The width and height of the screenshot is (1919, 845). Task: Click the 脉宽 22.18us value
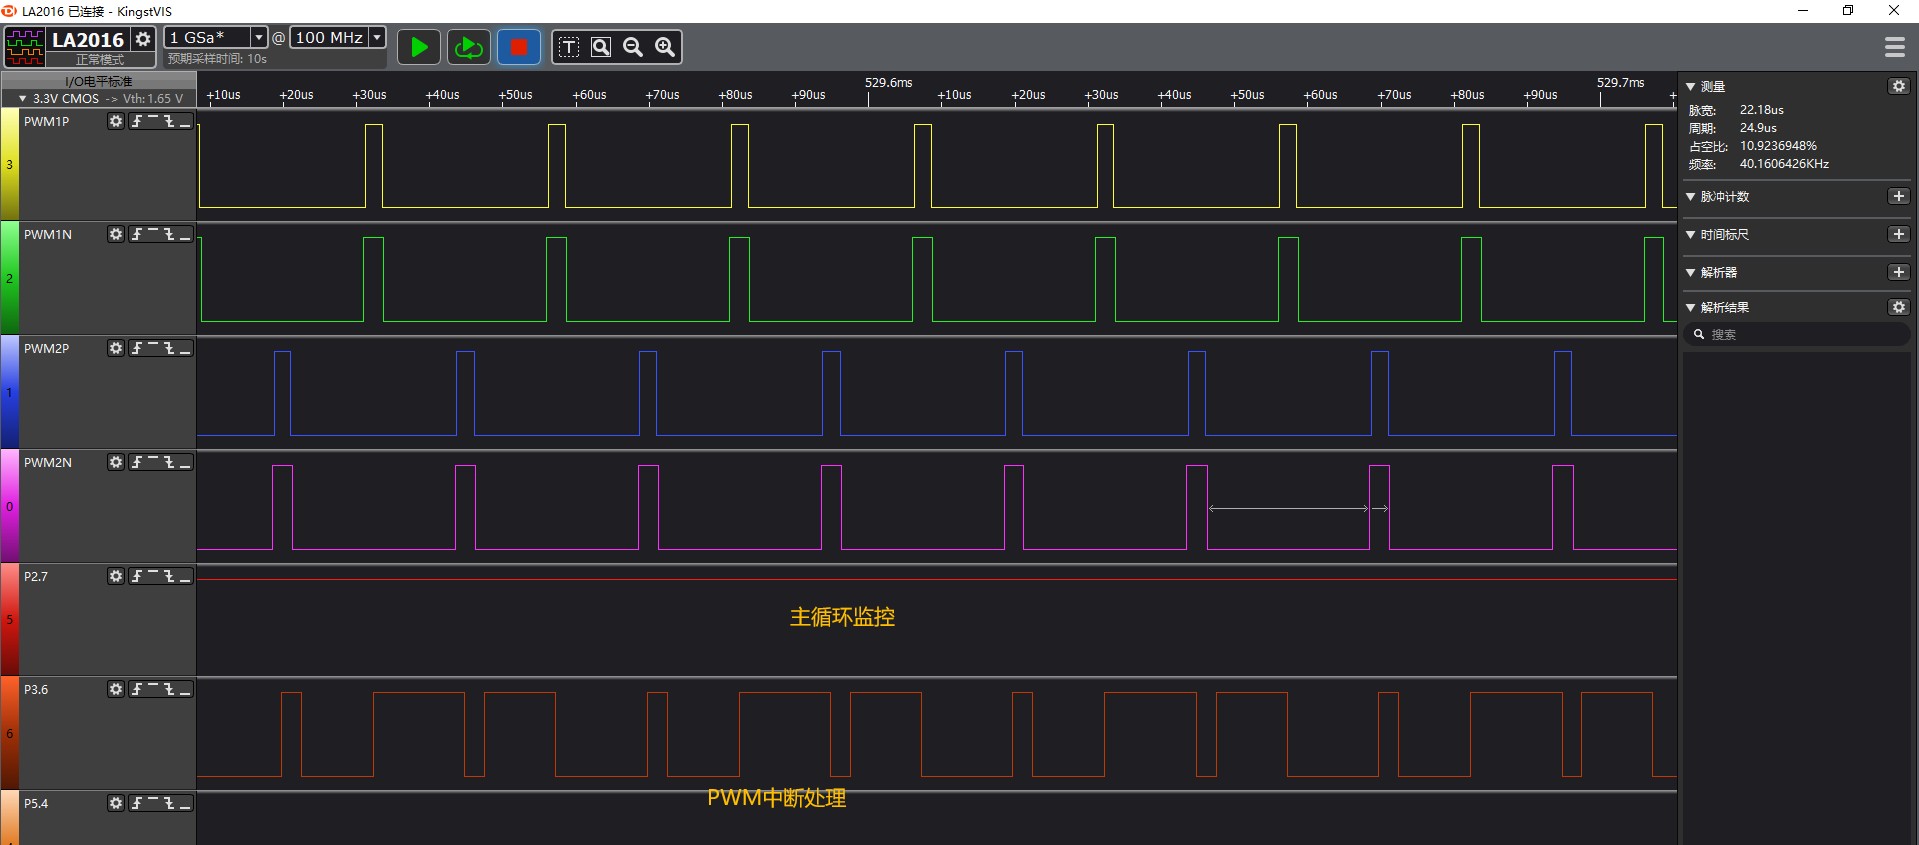tap(1761, 110)
